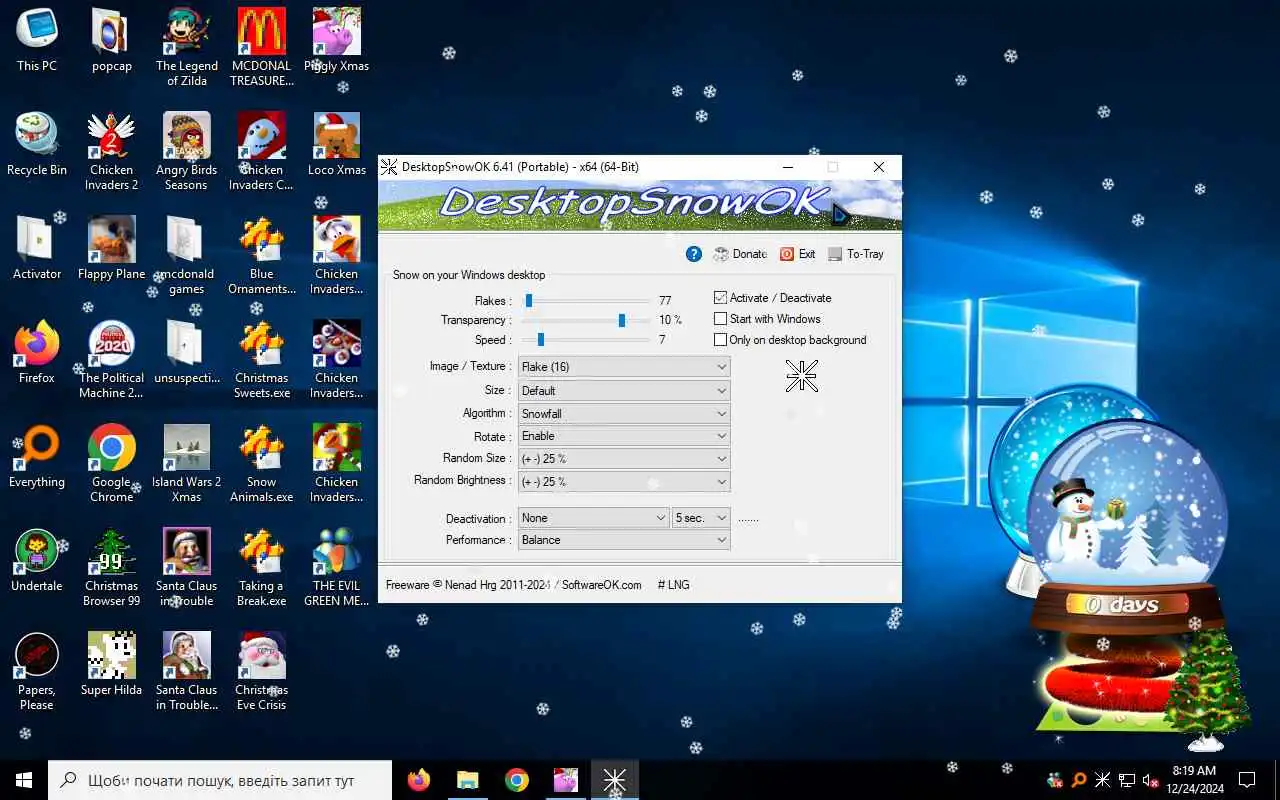Click the dotted button next to 5 sec.

(748, 519)
